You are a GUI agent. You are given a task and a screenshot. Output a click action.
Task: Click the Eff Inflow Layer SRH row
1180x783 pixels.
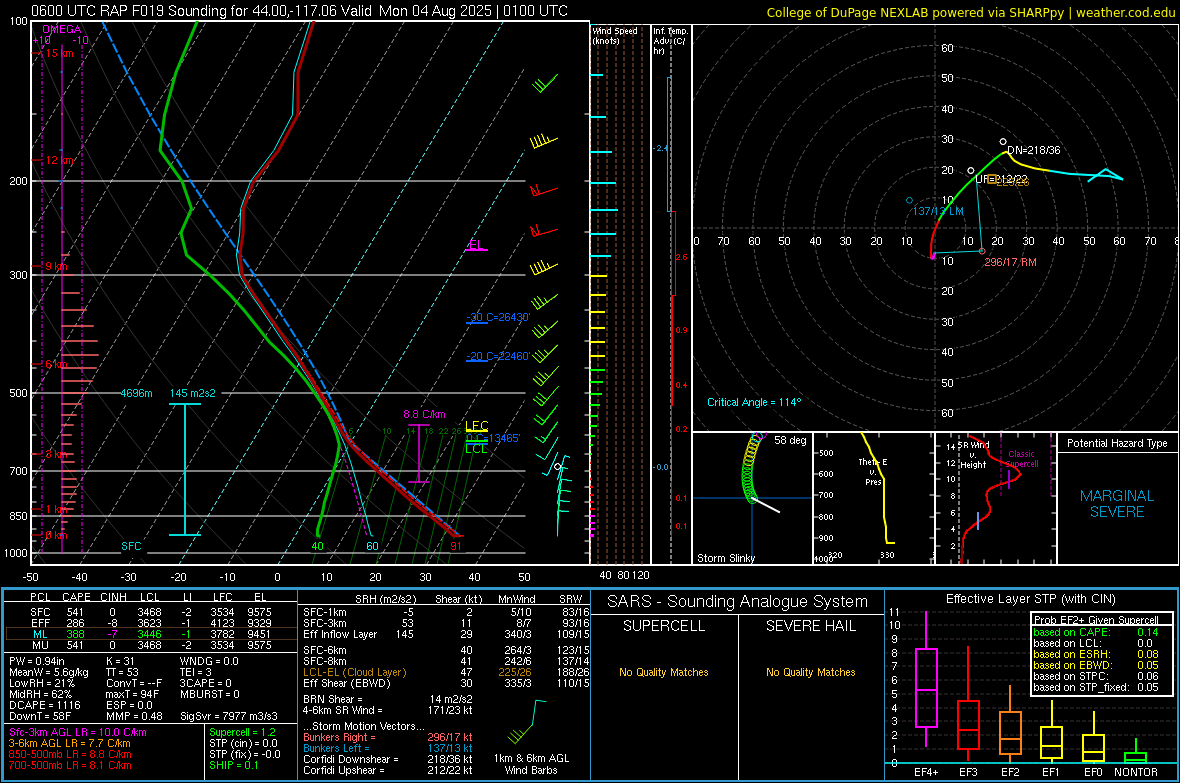pyautogui.click(x=446, y=634)
